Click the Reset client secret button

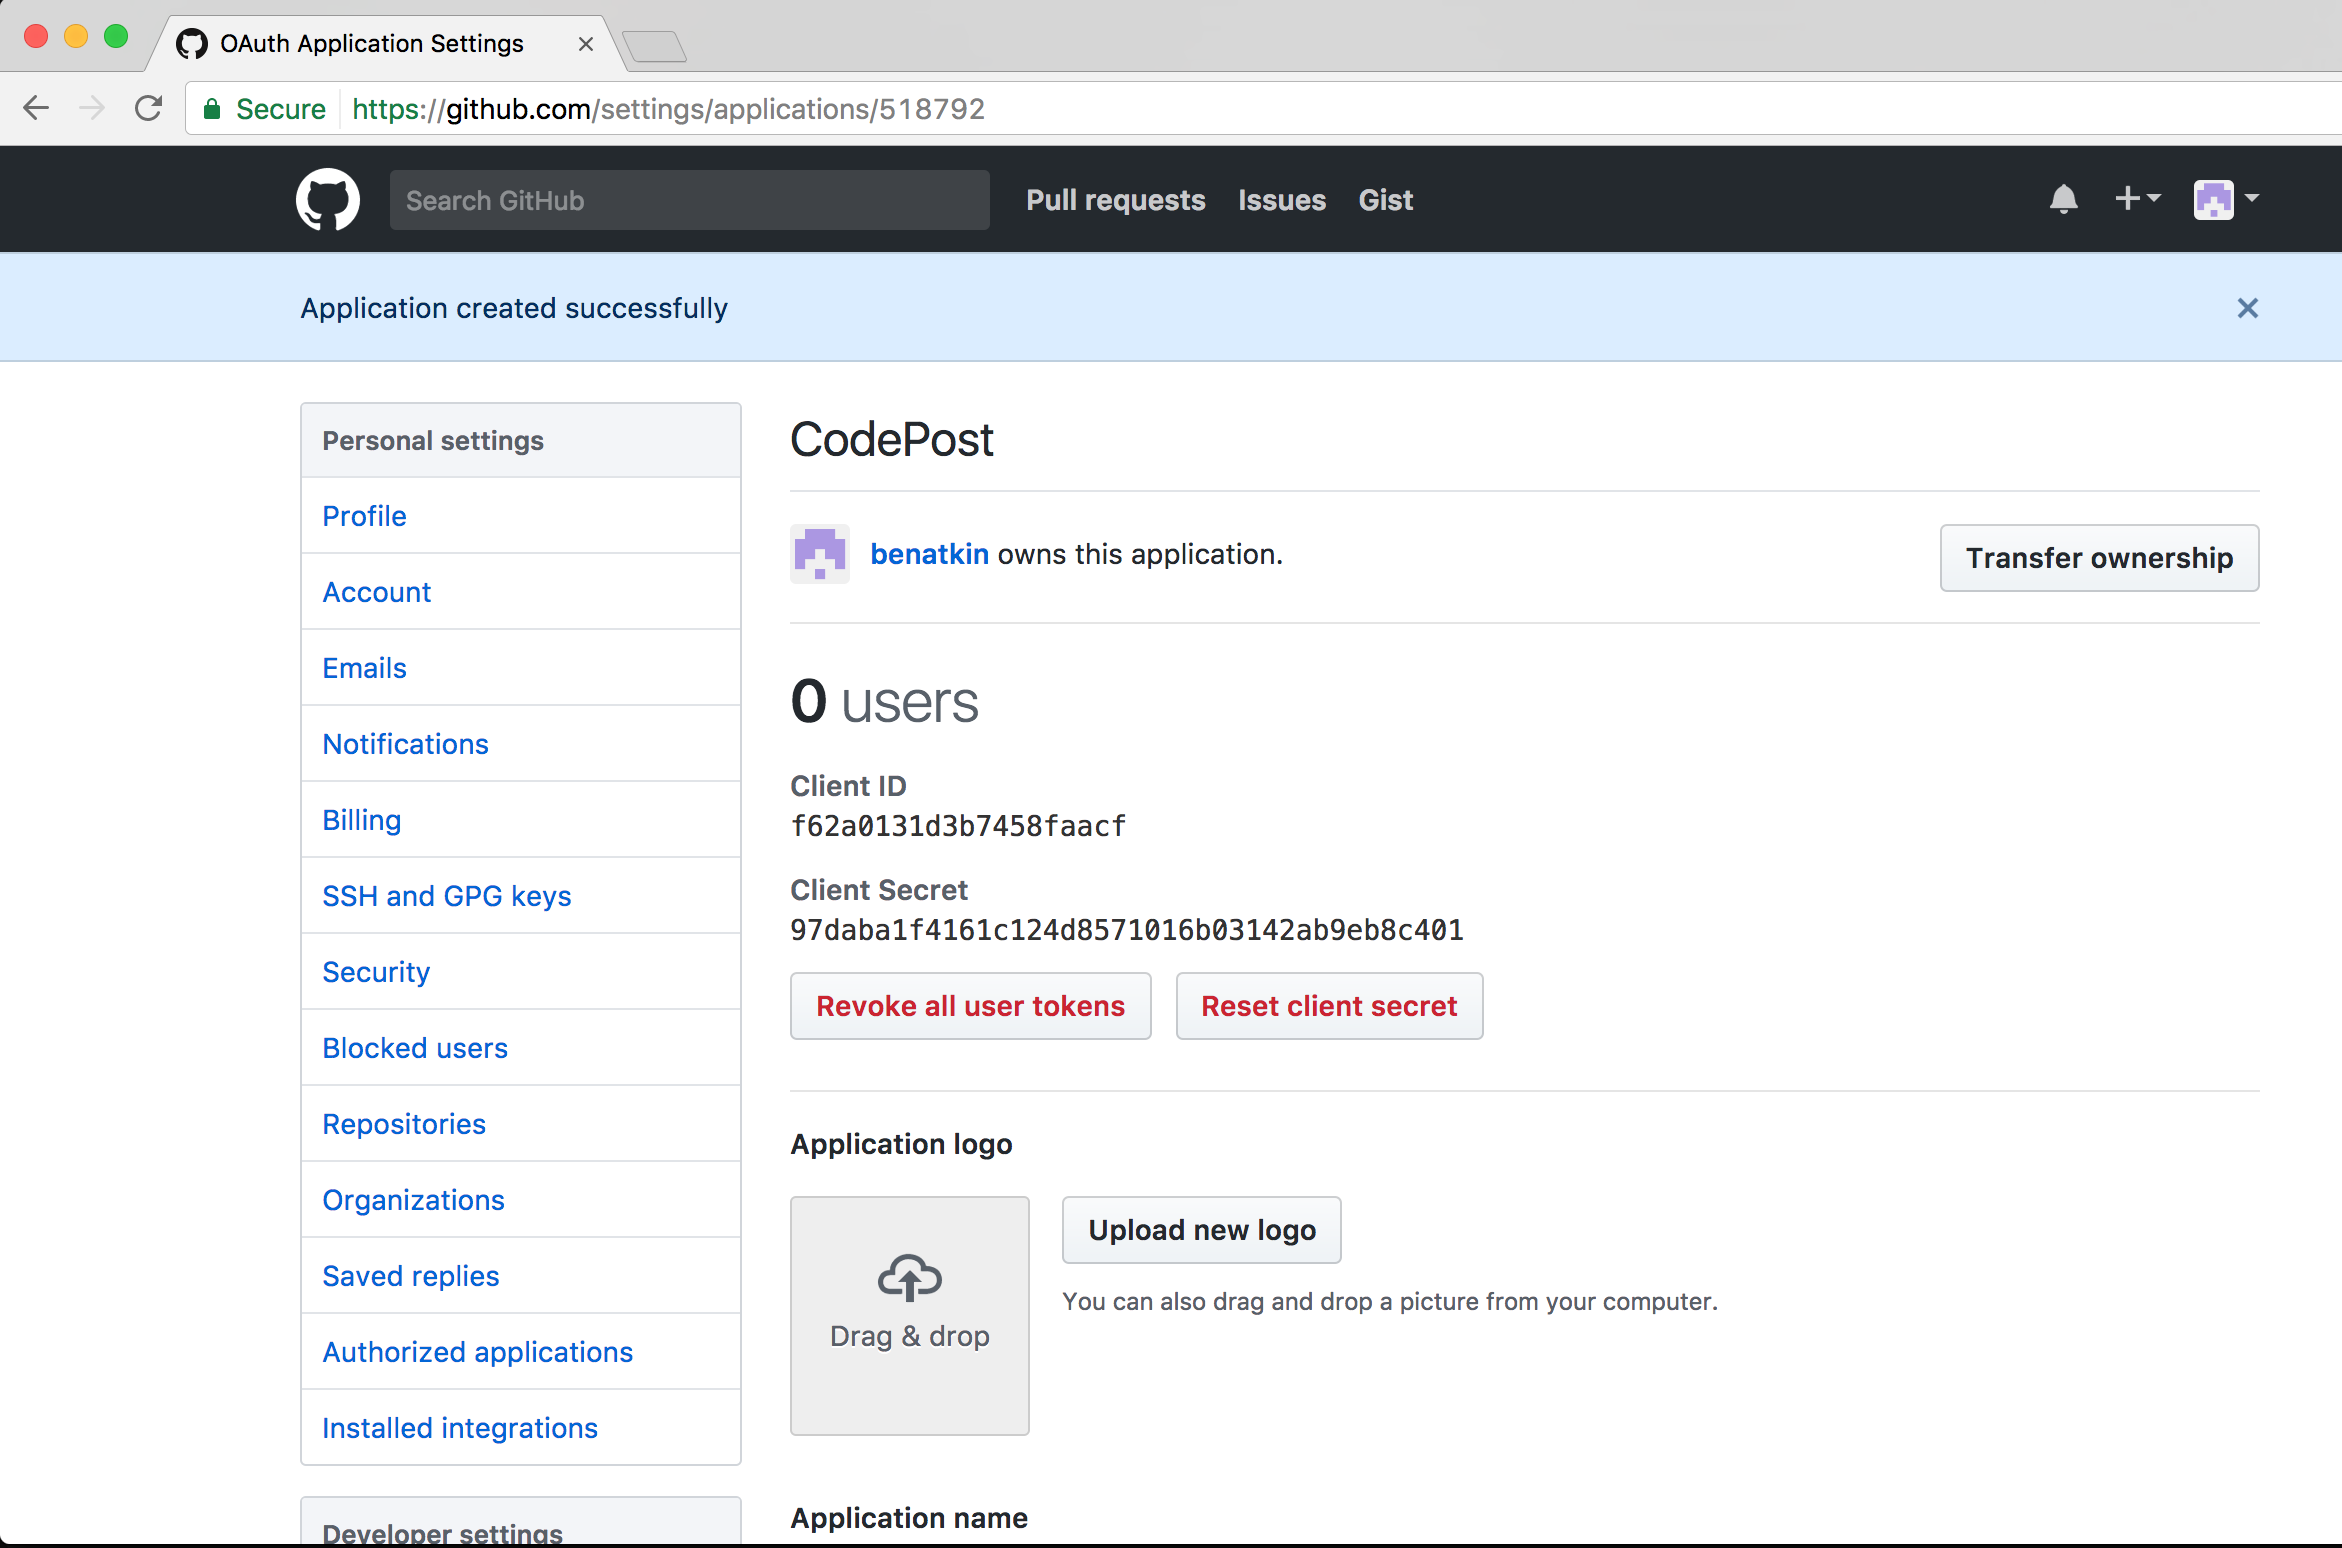click(1329, 1006)
